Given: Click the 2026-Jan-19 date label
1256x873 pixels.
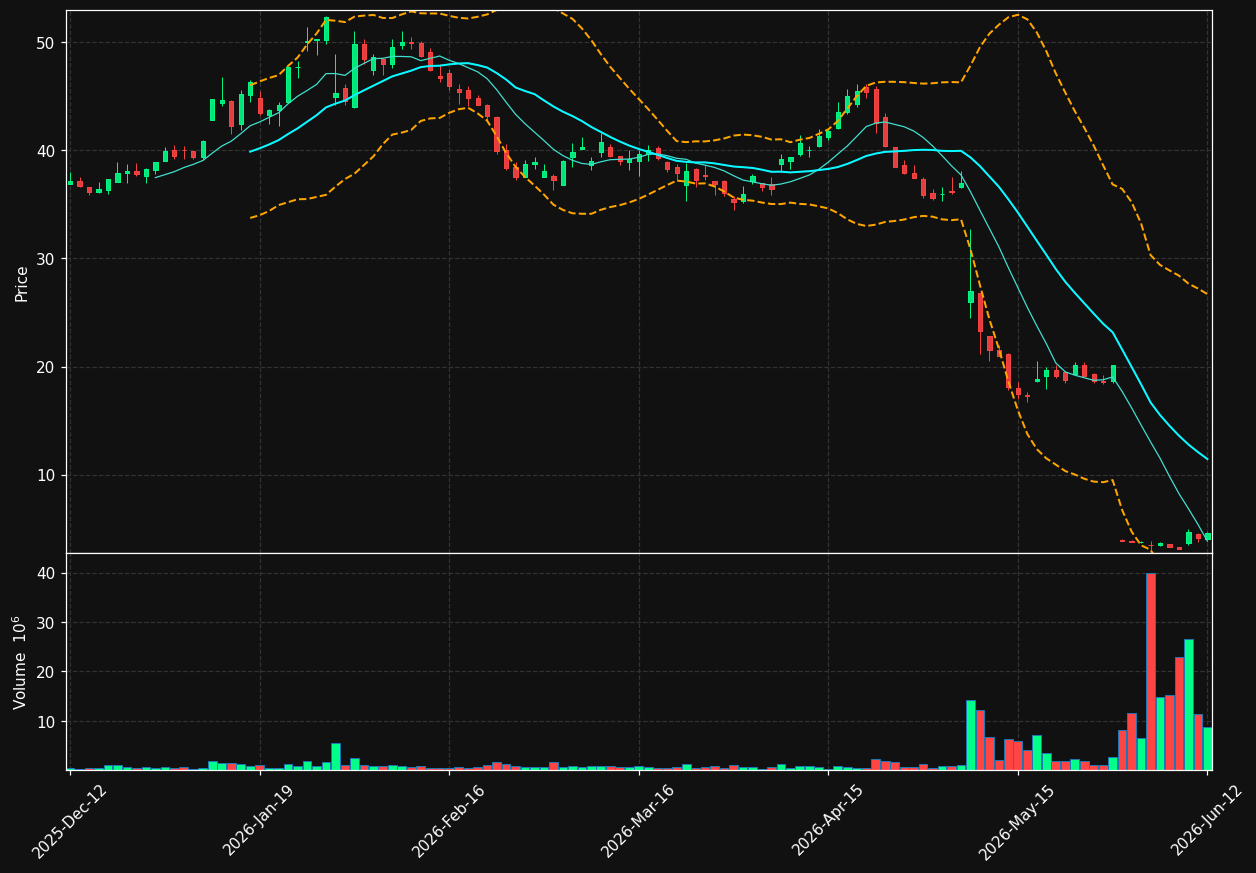Looking at the screenshot, I should coord(259,821).
